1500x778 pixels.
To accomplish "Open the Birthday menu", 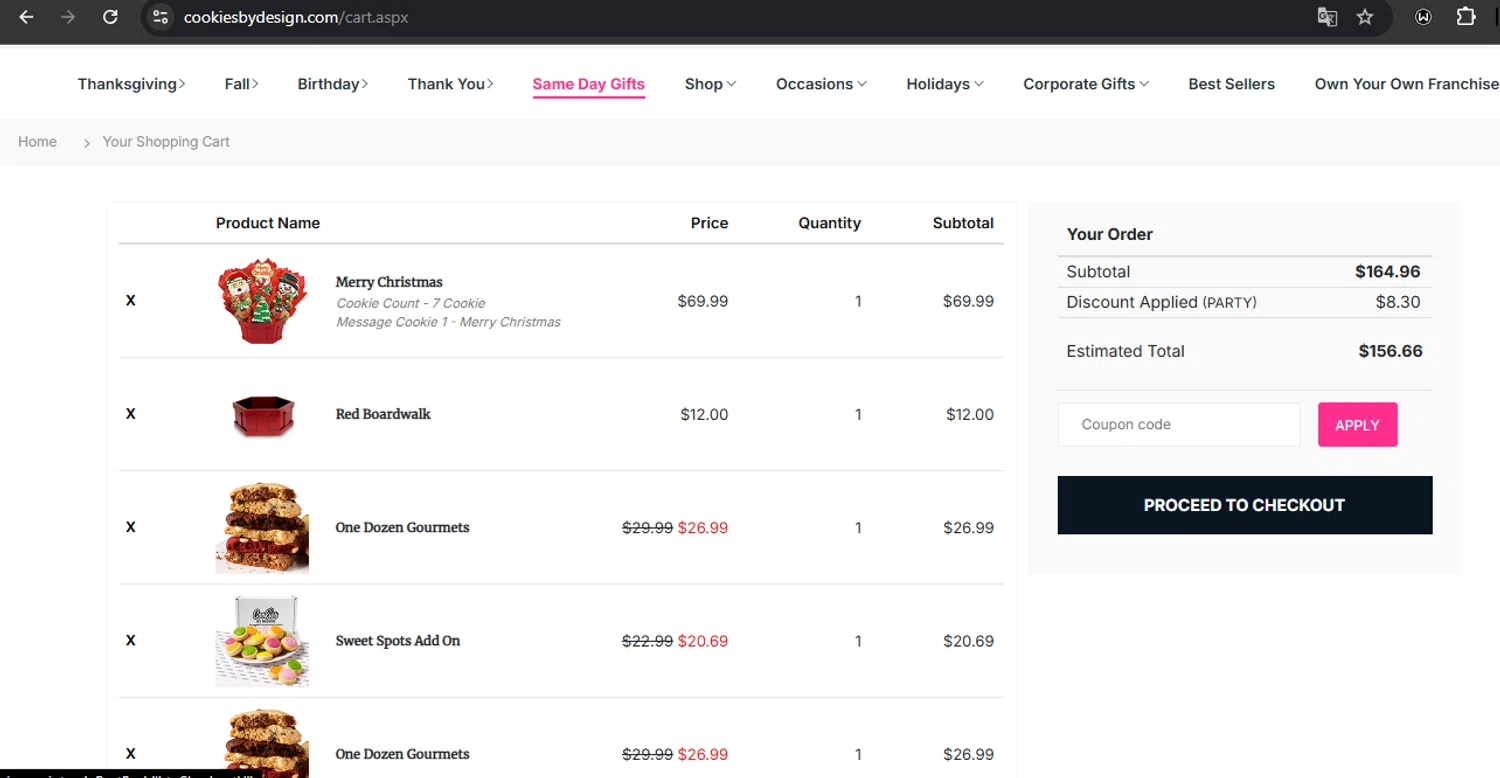I will 332,84.
